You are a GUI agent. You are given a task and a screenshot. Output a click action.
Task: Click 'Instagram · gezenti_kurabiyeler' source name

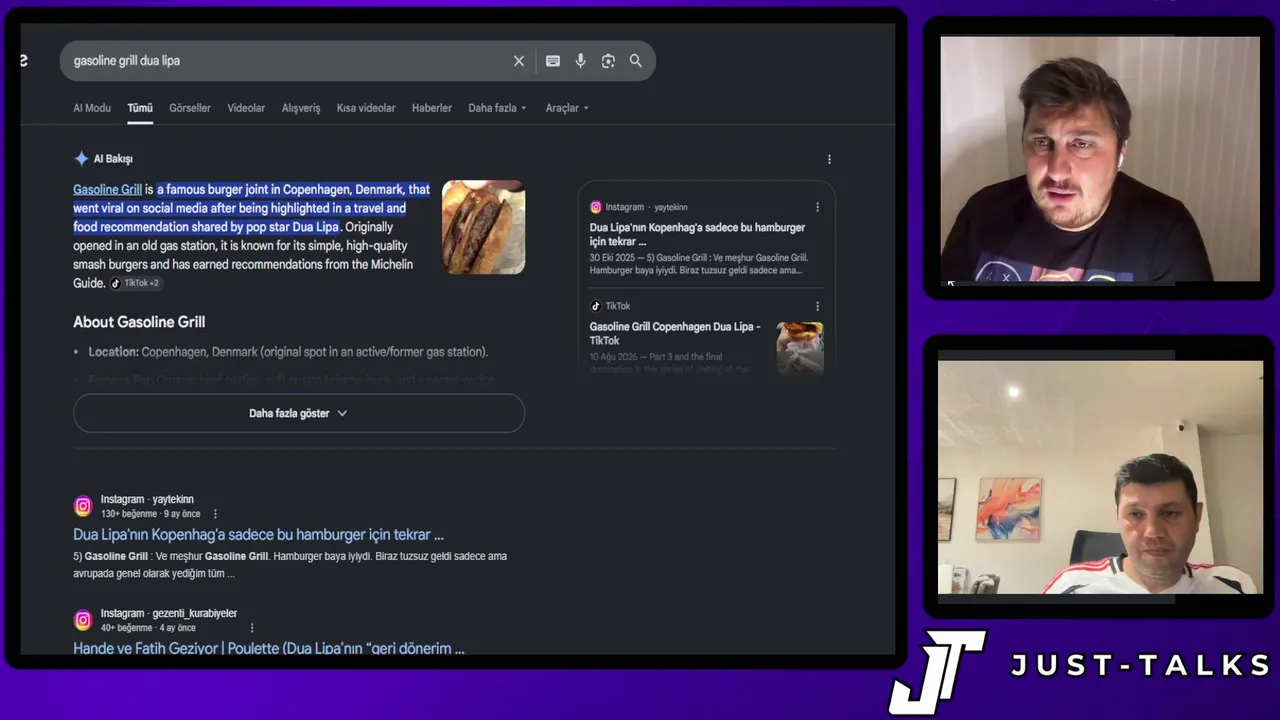click(169, 614)
